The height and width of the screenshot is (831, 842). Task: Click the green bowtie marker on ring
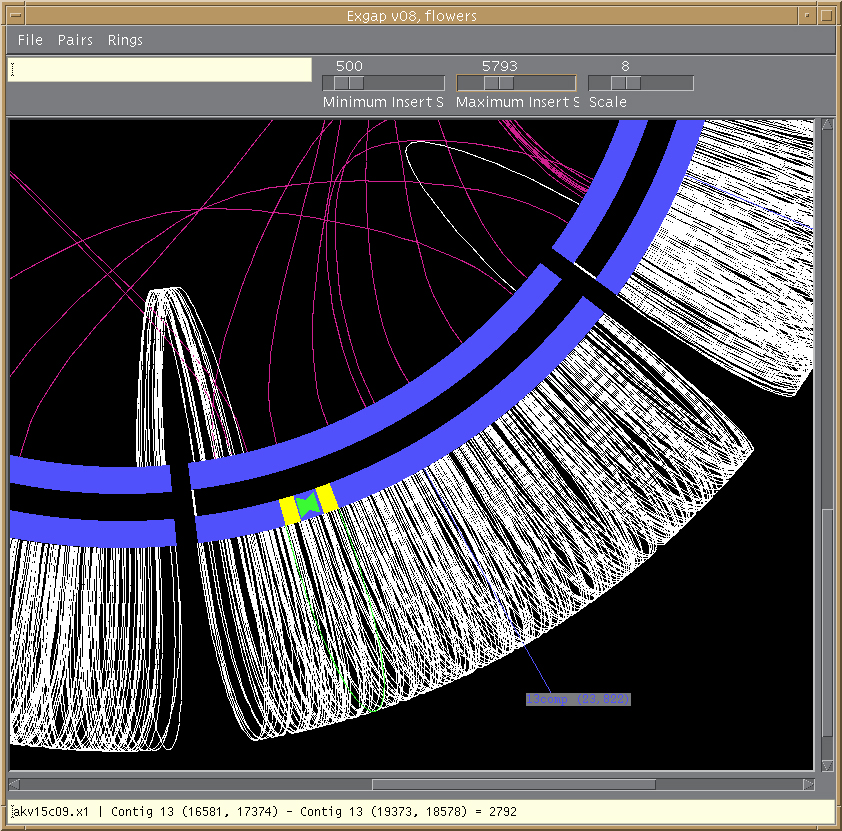point(307,505)
